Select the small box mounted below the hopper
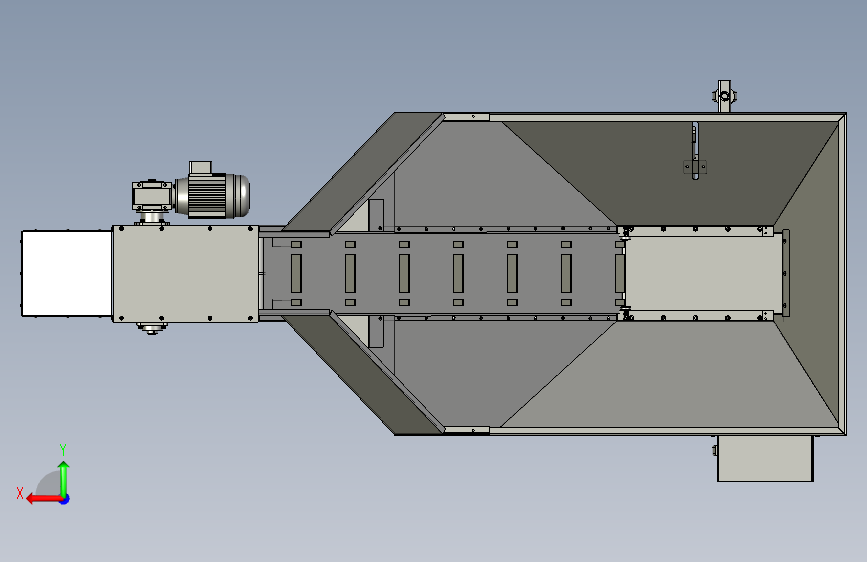The width and height of the screenshot is (867, 562). point(765,459)
